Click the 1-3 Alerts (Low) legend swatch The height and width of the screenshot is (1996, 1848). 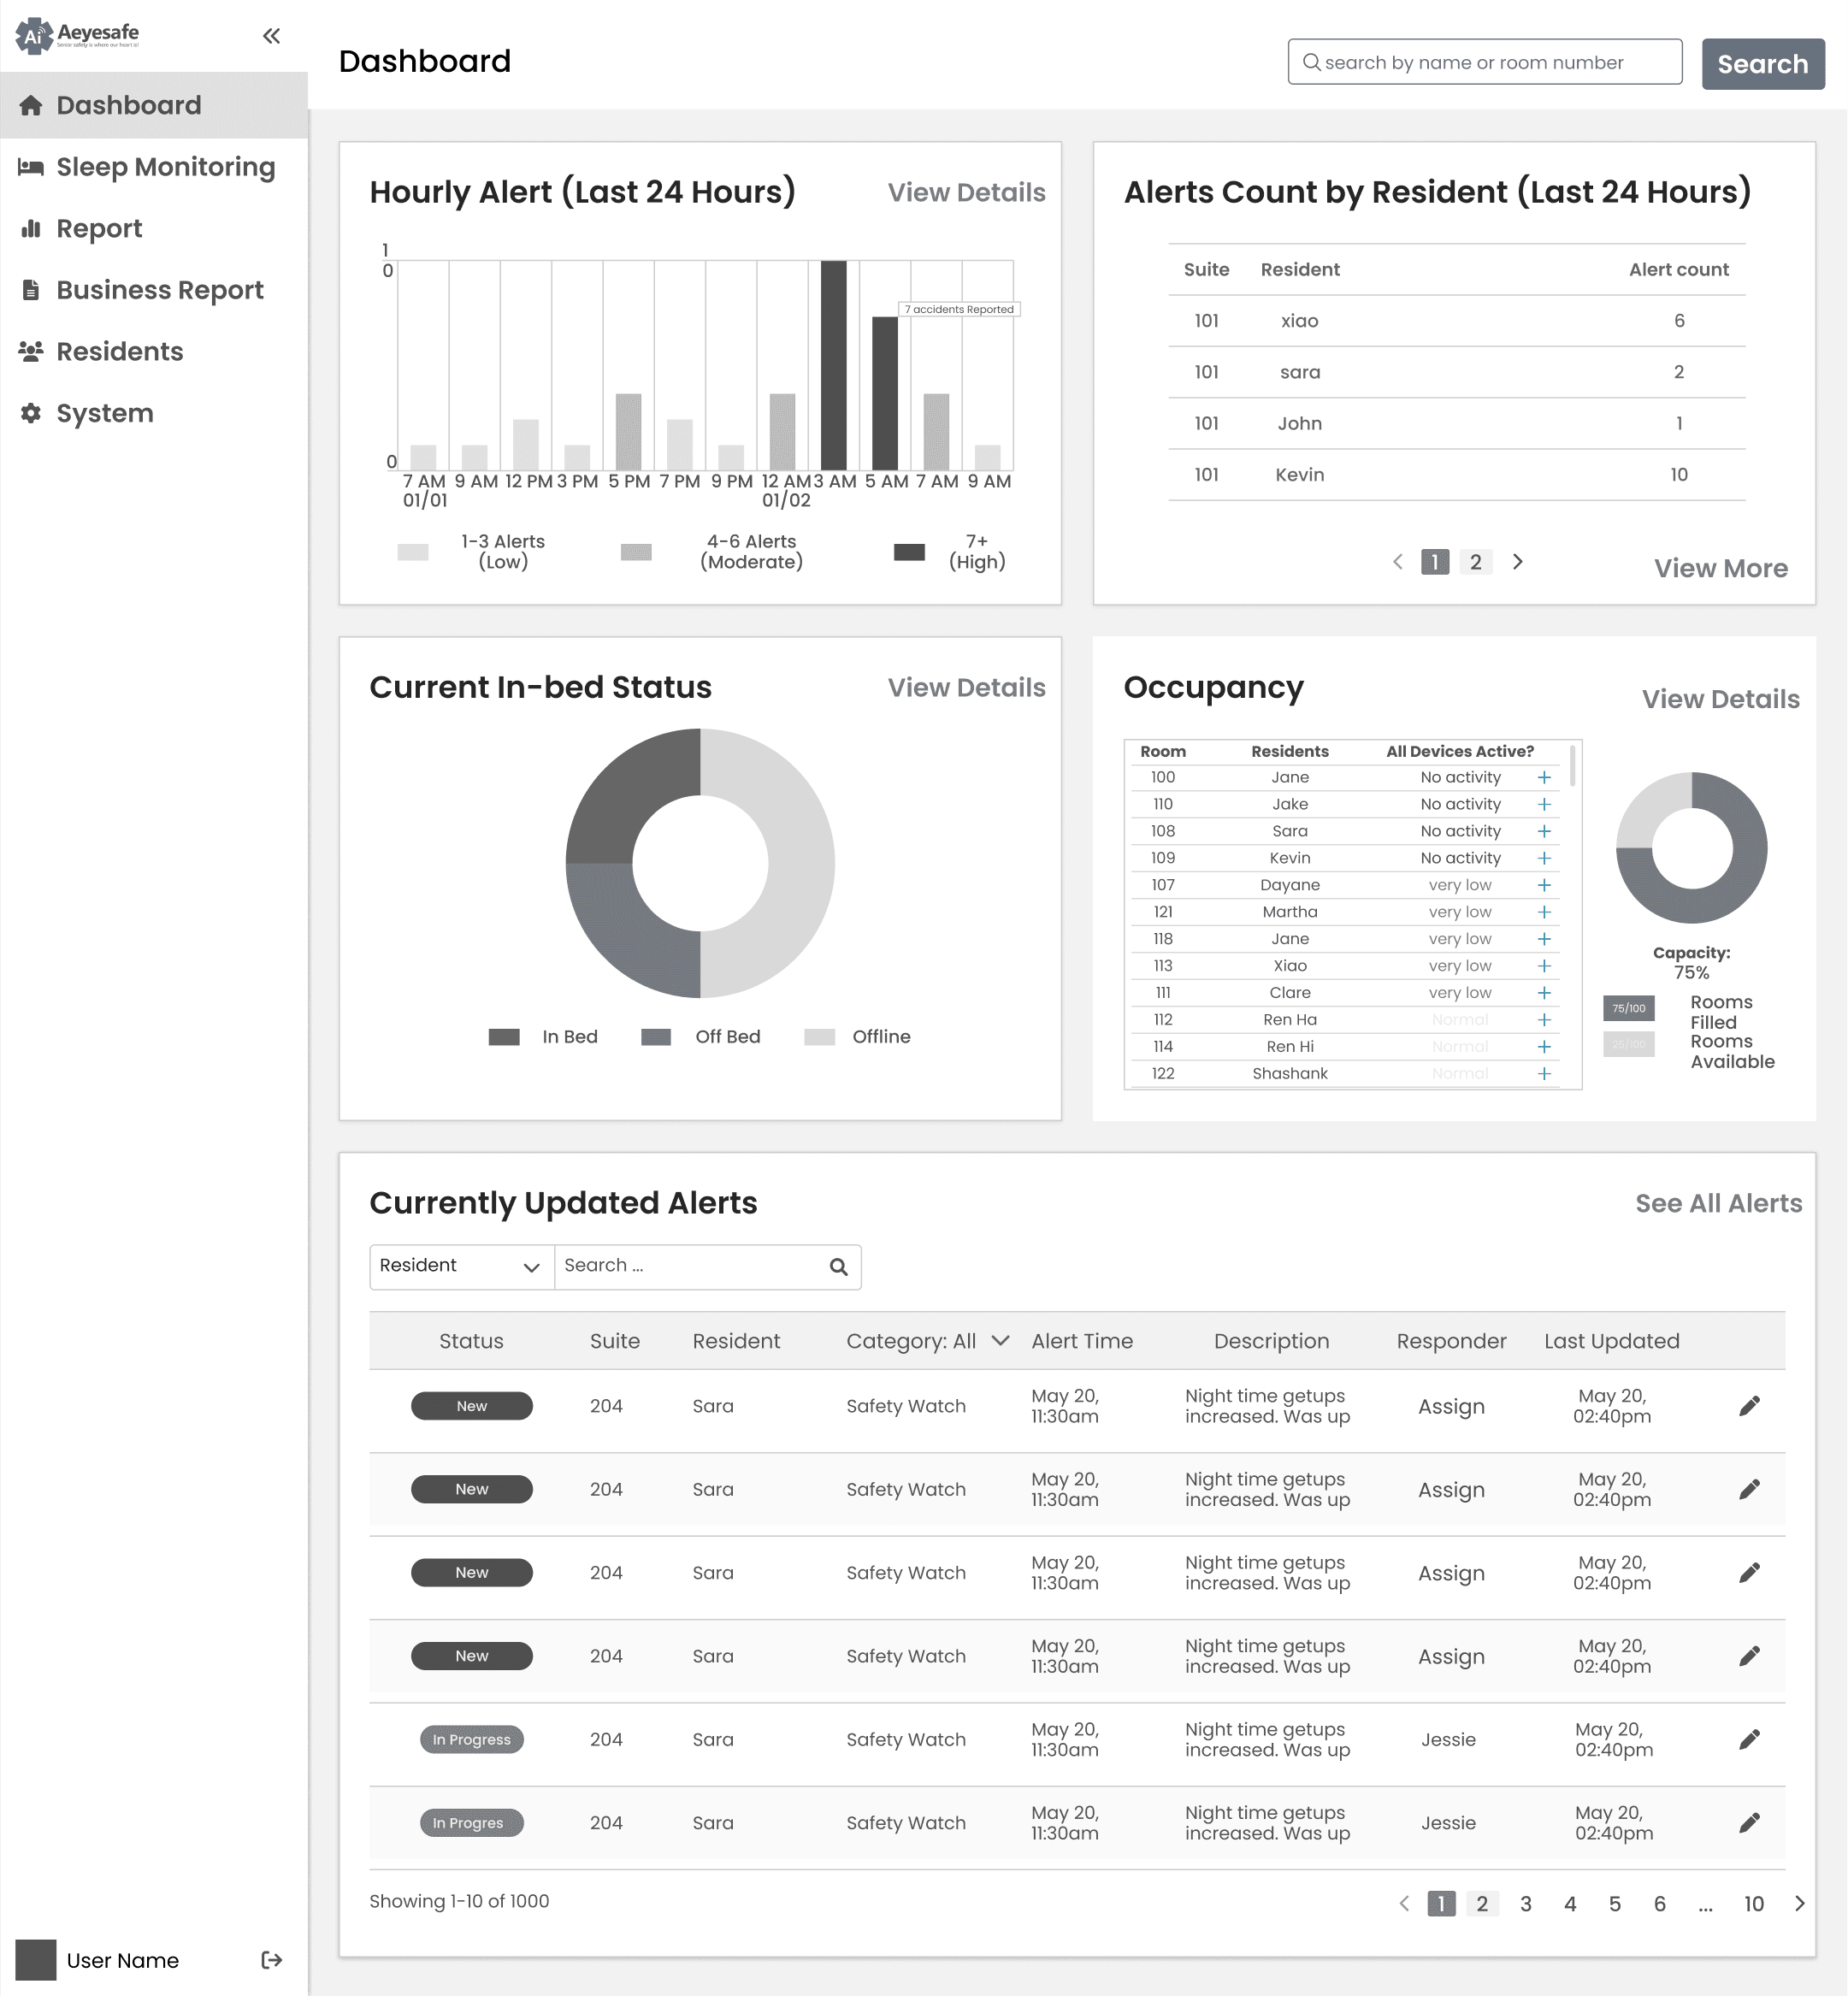click(x=413, y=552)
